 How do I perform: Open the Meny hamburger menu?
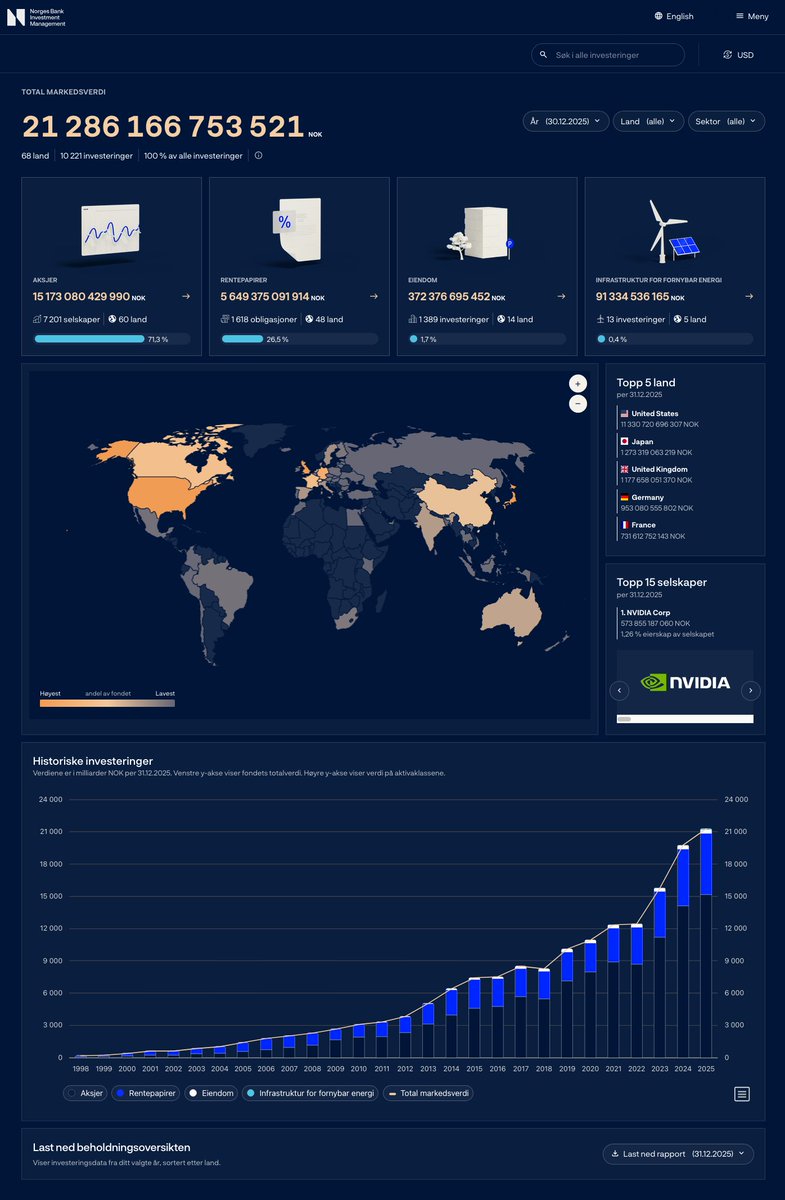(753, 16)
